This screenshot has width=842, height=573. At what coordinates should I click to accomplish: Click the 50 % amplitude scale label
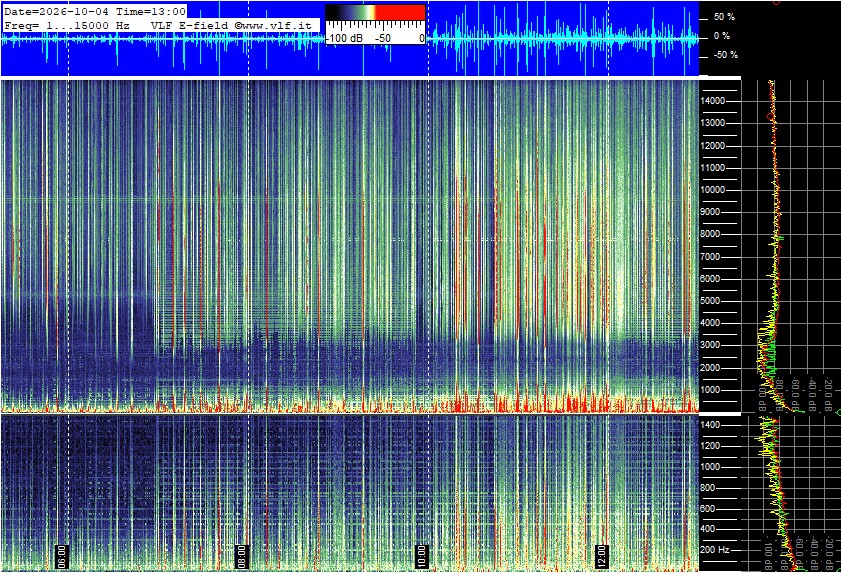[x=724, y=17]
